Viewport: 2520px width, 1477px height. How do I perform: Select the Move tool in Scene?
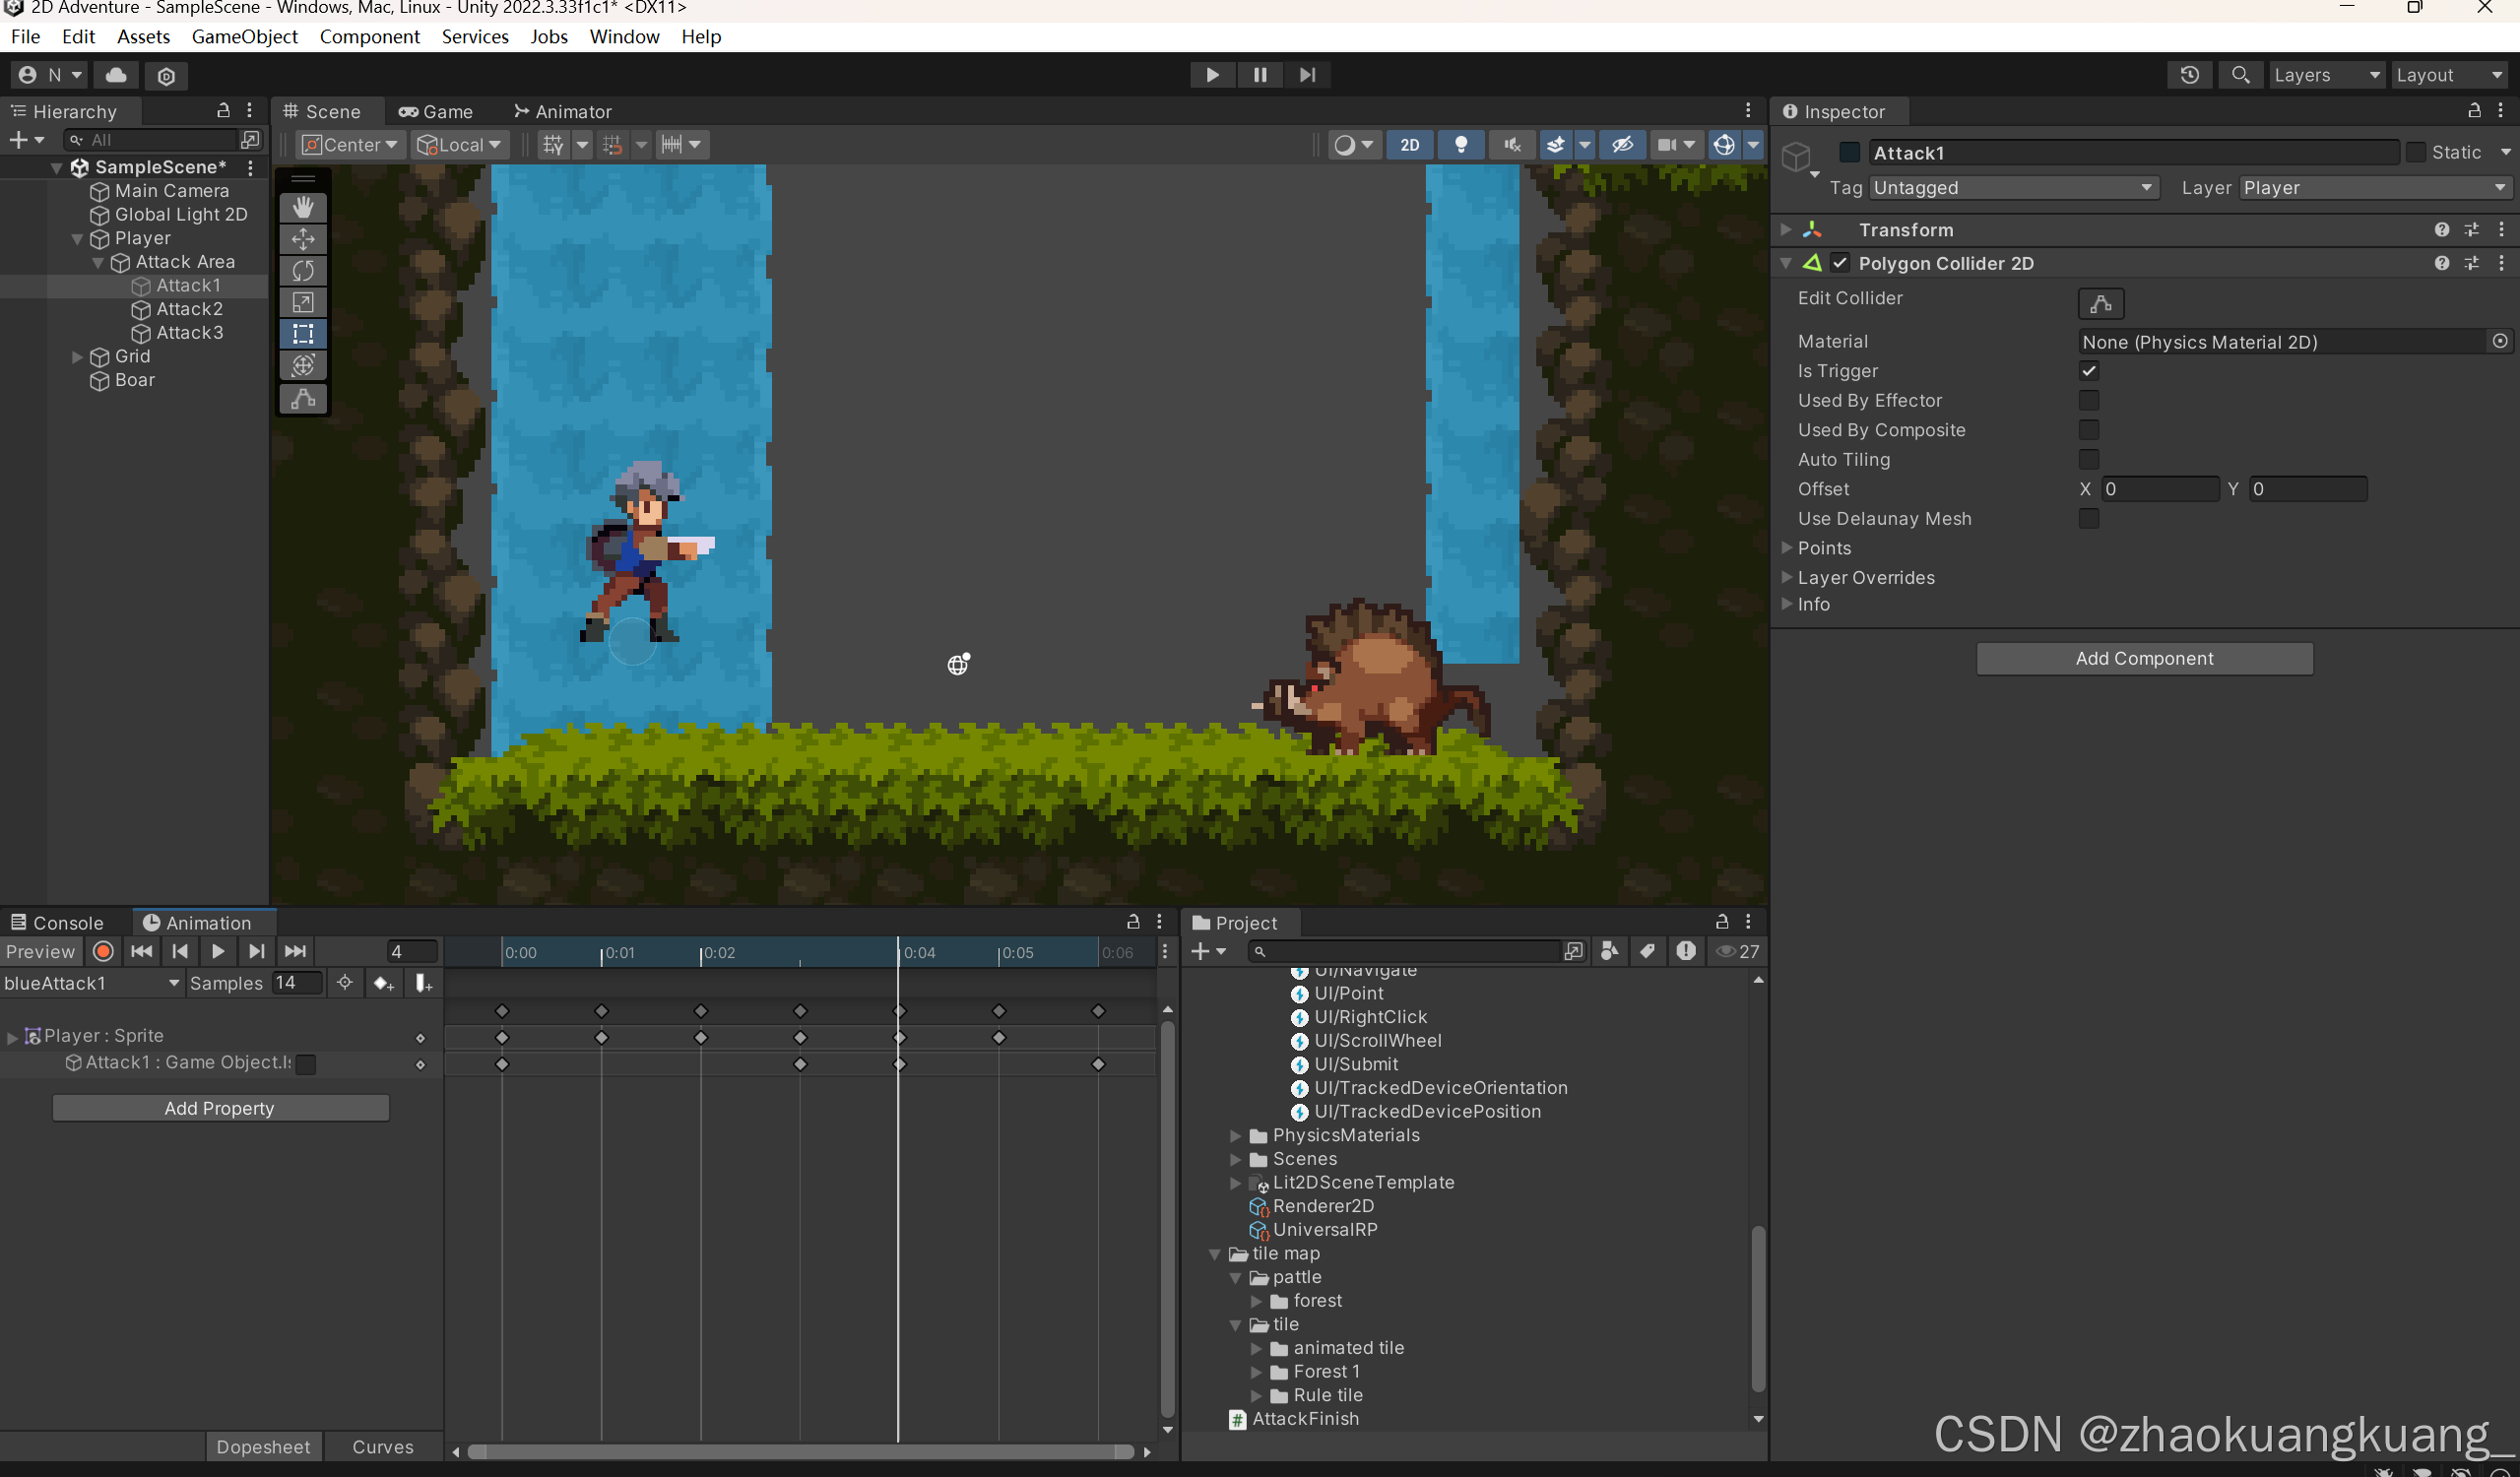(303, 239)
